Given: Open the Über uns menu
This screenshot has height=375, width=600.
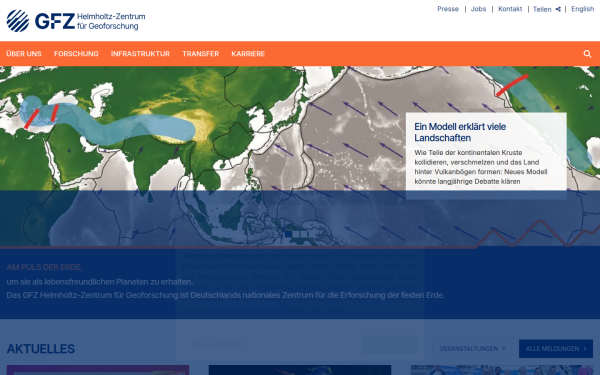Looking at the screenshot, I should [24, 54].
